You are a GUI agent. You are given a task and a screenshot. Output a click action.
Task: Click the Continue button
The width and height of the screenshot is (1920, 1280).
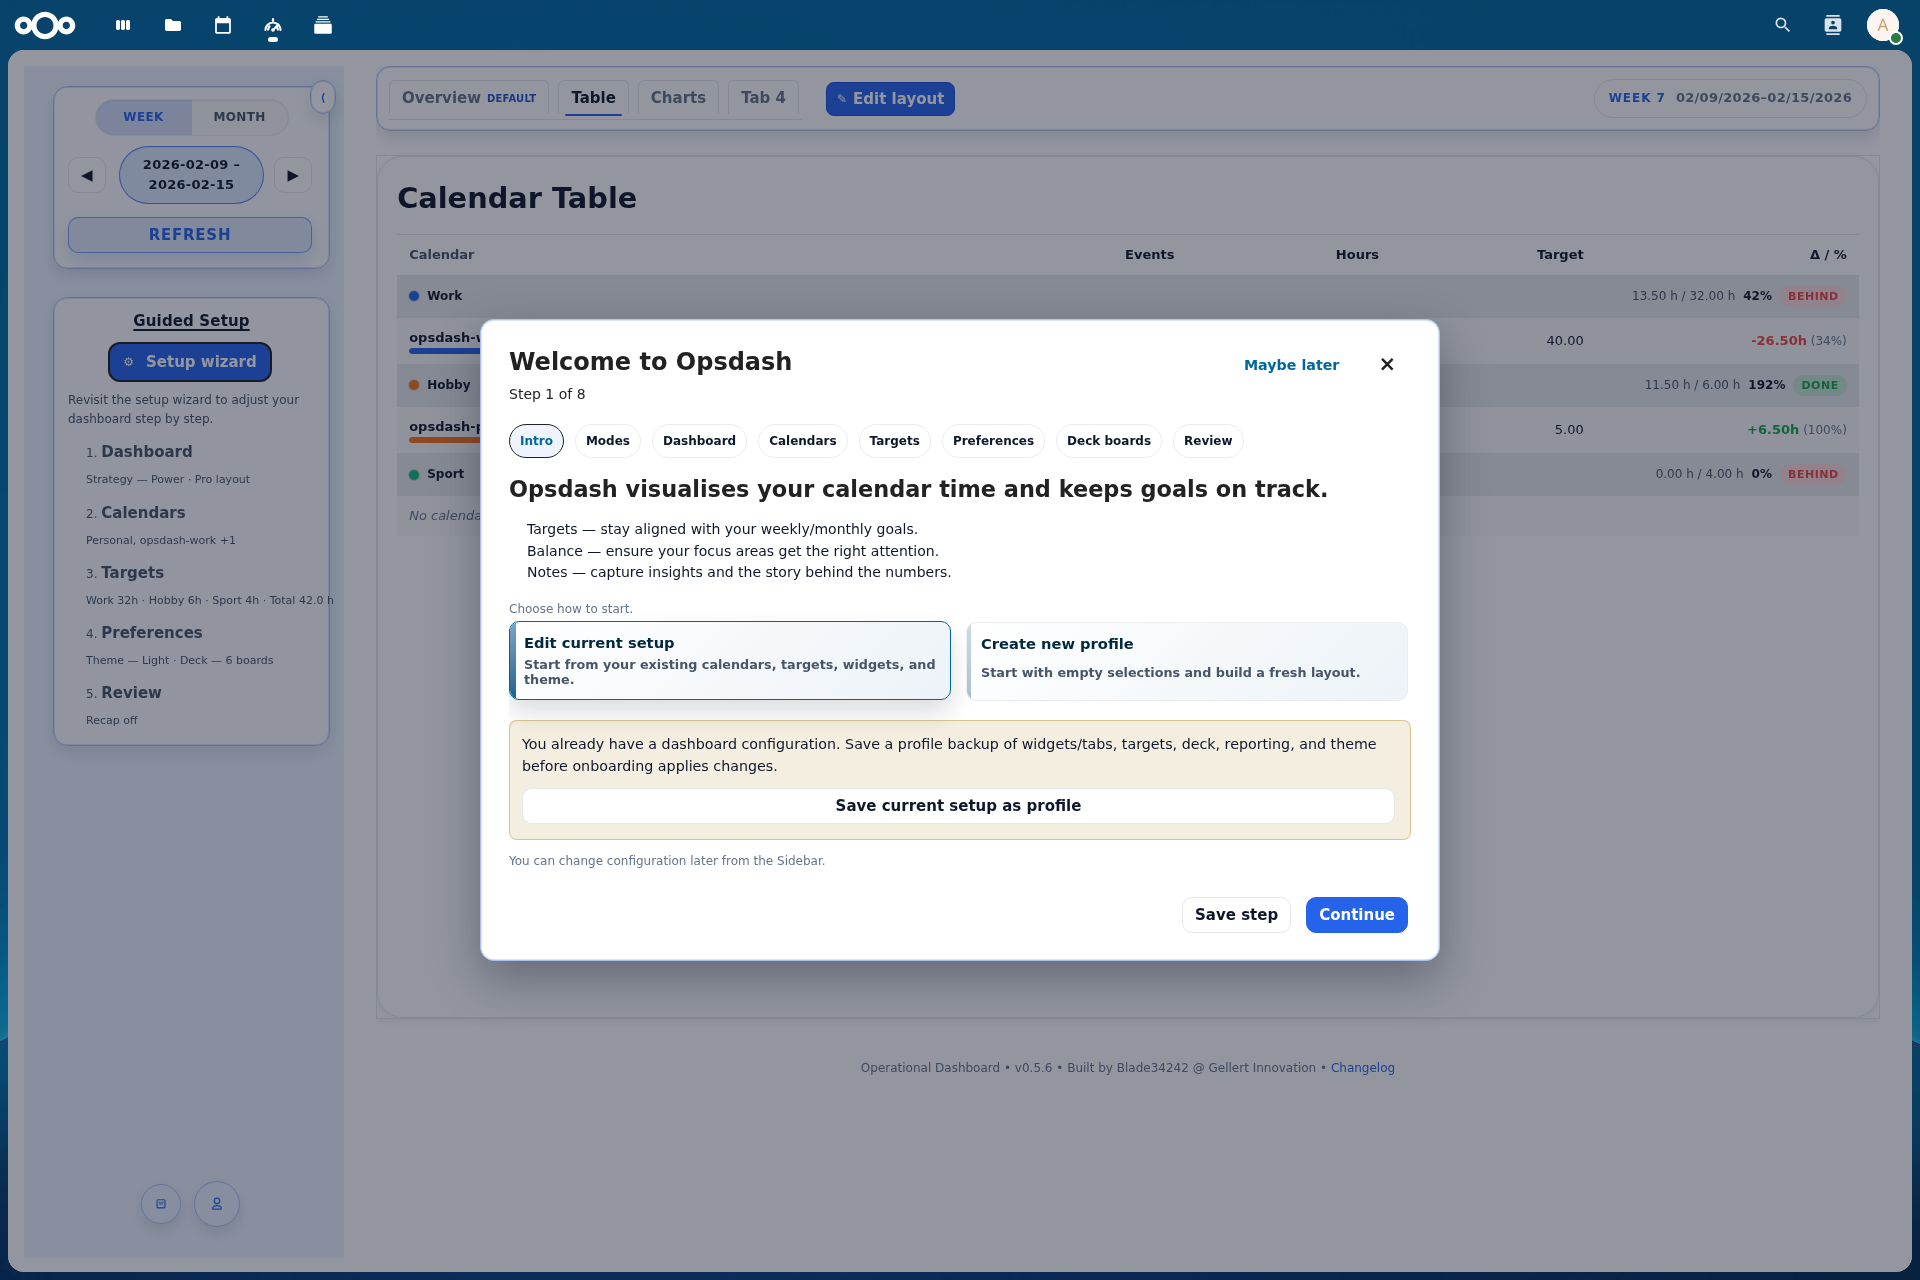click(1357, 915)
